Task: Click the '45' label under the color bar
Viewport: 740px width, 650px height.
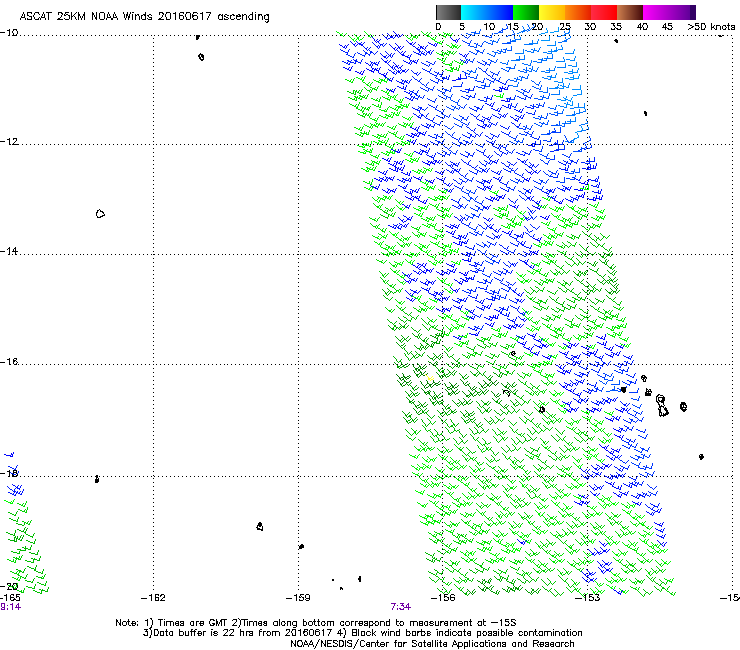Action: tap(667, 27)
